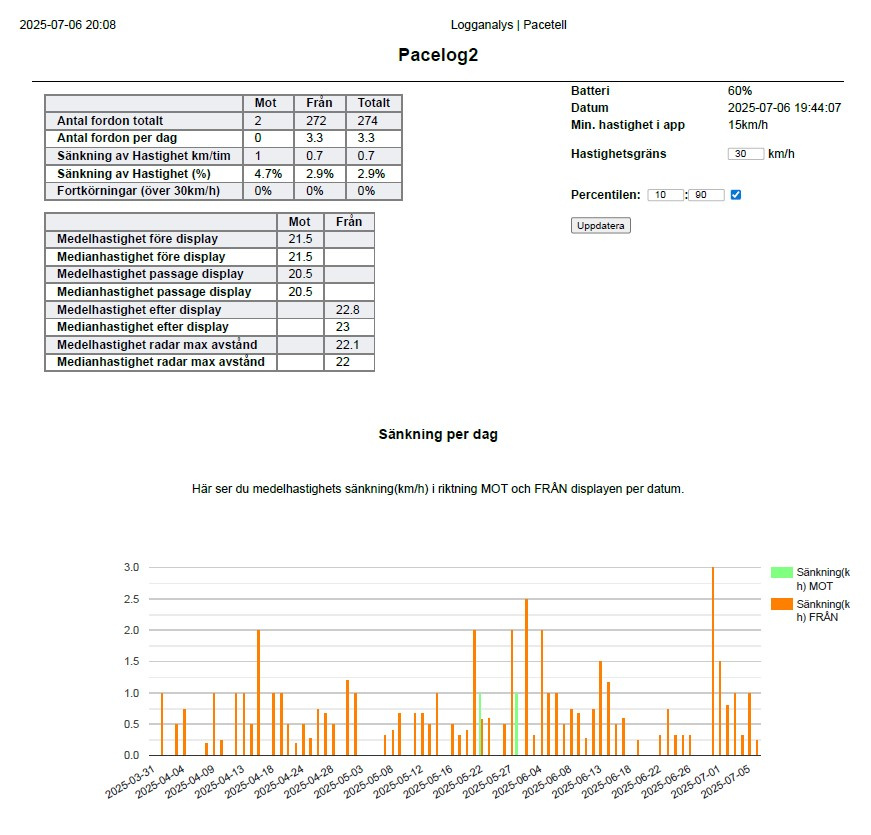Viewport: 871px width, 835px height.
Task: Select the Batteri value 60%
Action: pyautogui.click(x=739, y=91)
